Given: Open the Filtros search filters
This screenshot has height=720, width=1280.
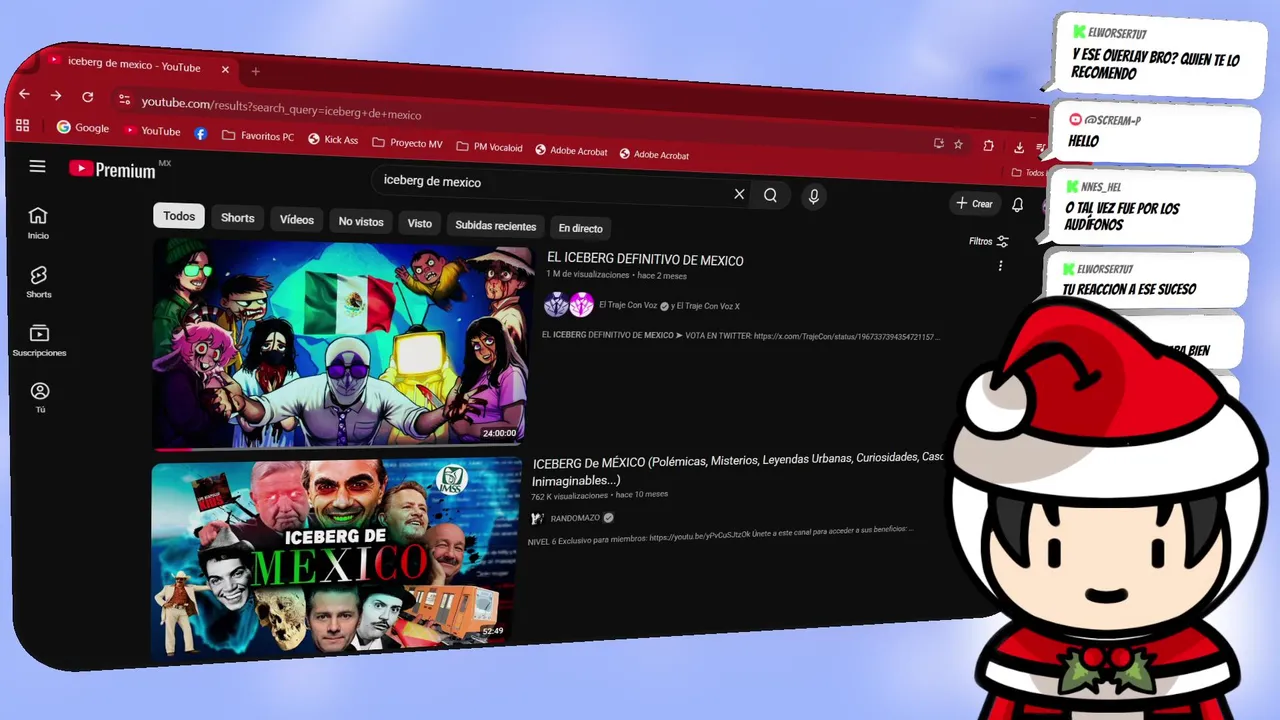Looking at the screenshot, I should [989, 241].
